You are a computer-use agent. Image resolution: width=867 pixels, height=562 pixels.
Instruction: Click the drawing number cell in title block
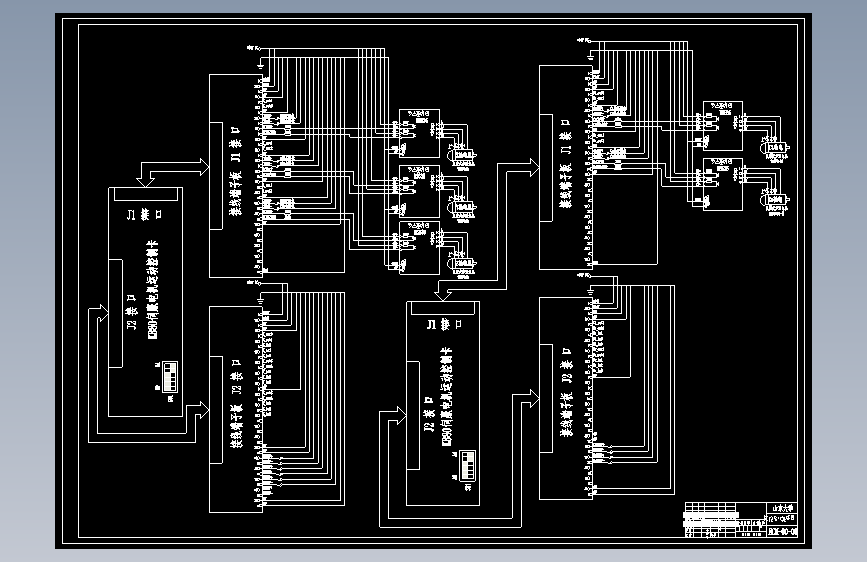[x=782, y=532]
